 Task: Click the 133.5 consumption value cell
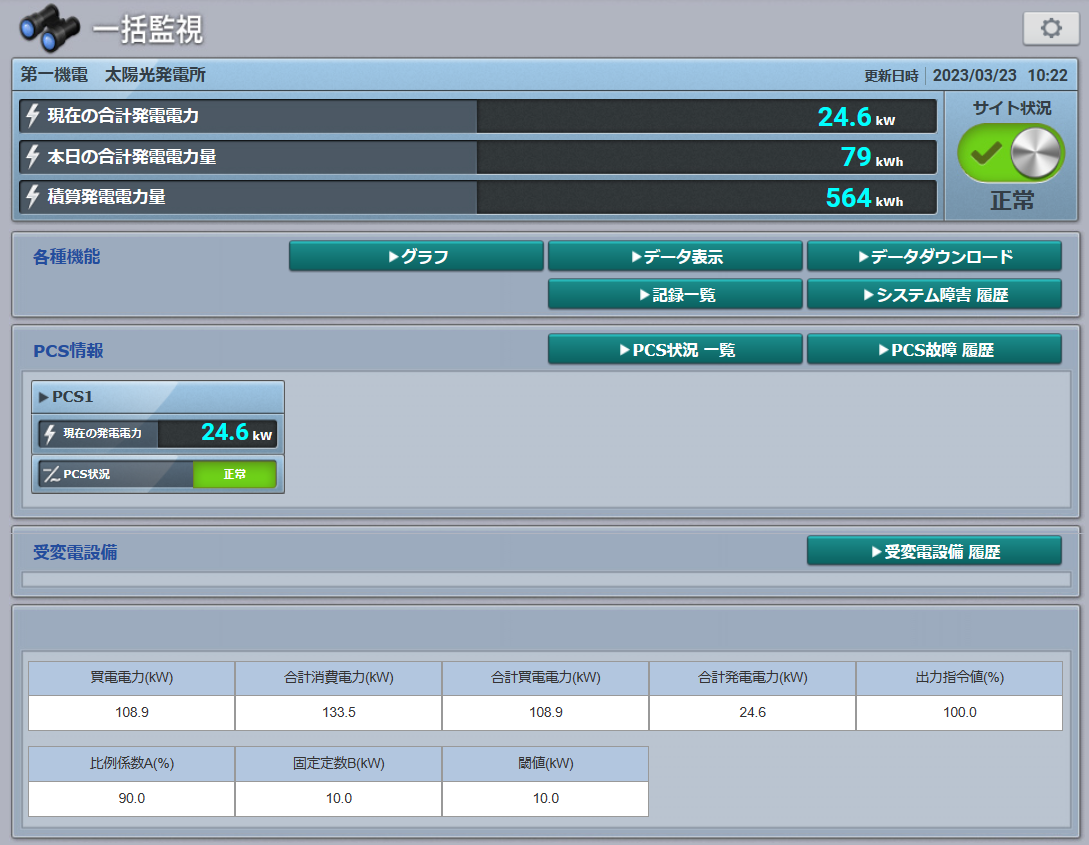[338, 712]
